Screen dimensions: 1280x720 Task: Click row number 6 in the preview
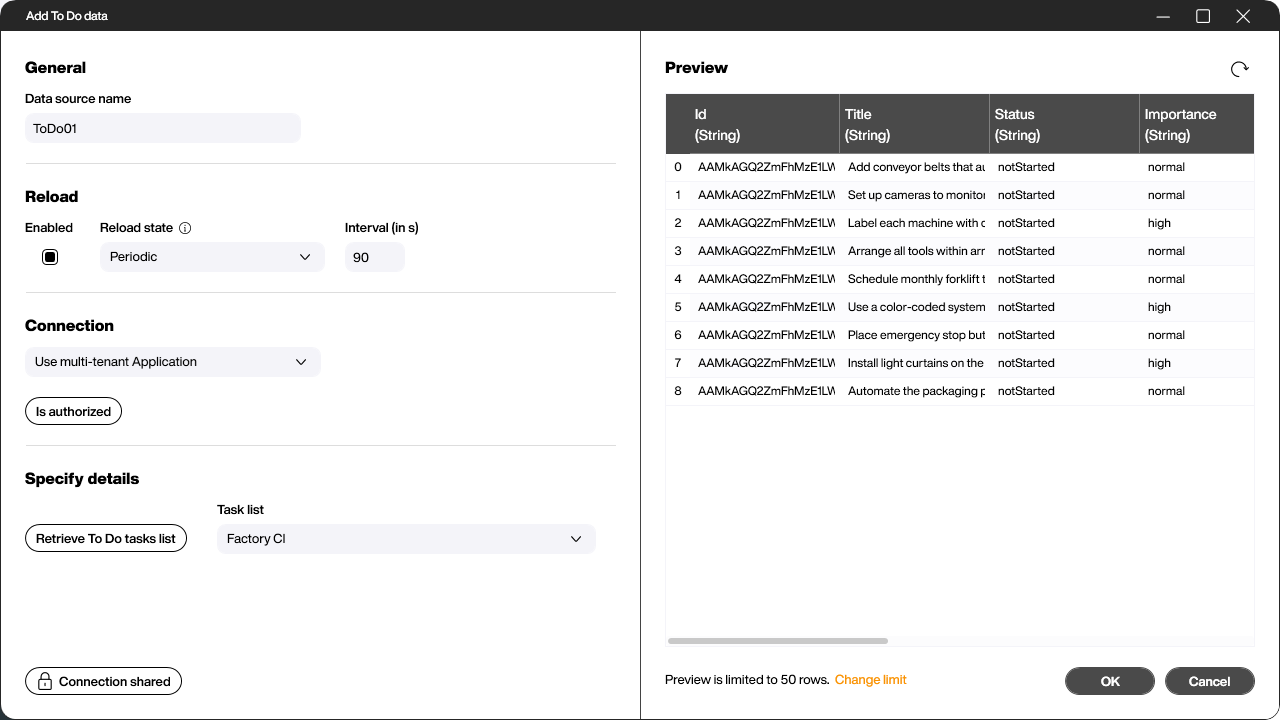pos(678,335)
